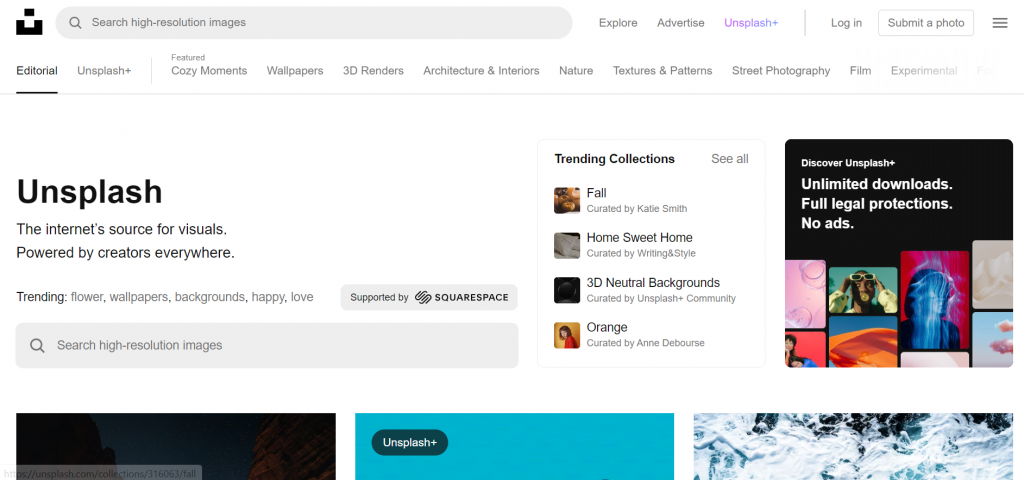Select the Editorial tab
1024x480 pixels.
[x=37, y=71]
